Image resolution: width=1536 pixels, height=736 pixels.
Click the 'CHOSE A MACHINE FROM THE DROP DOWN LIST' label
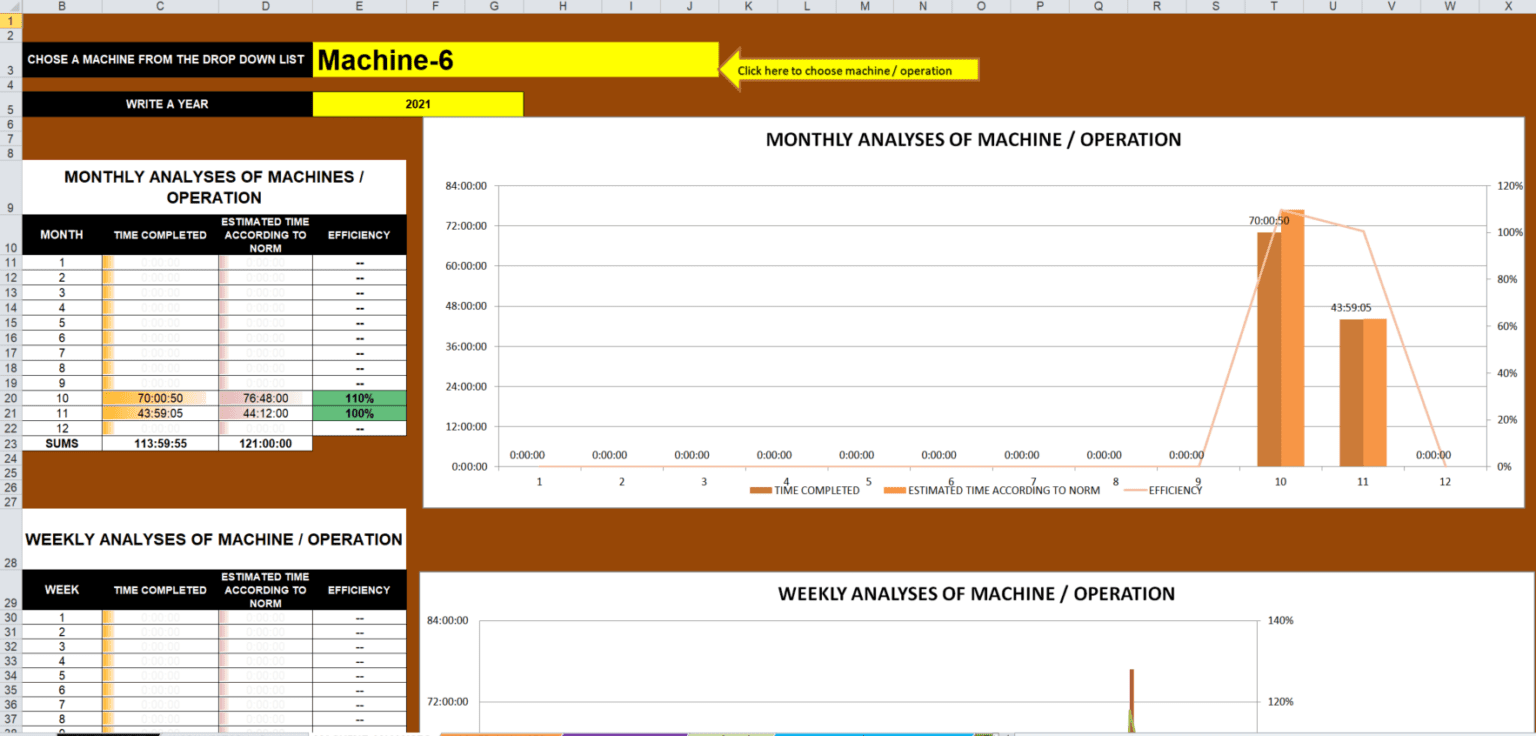[x=166, y=60]
